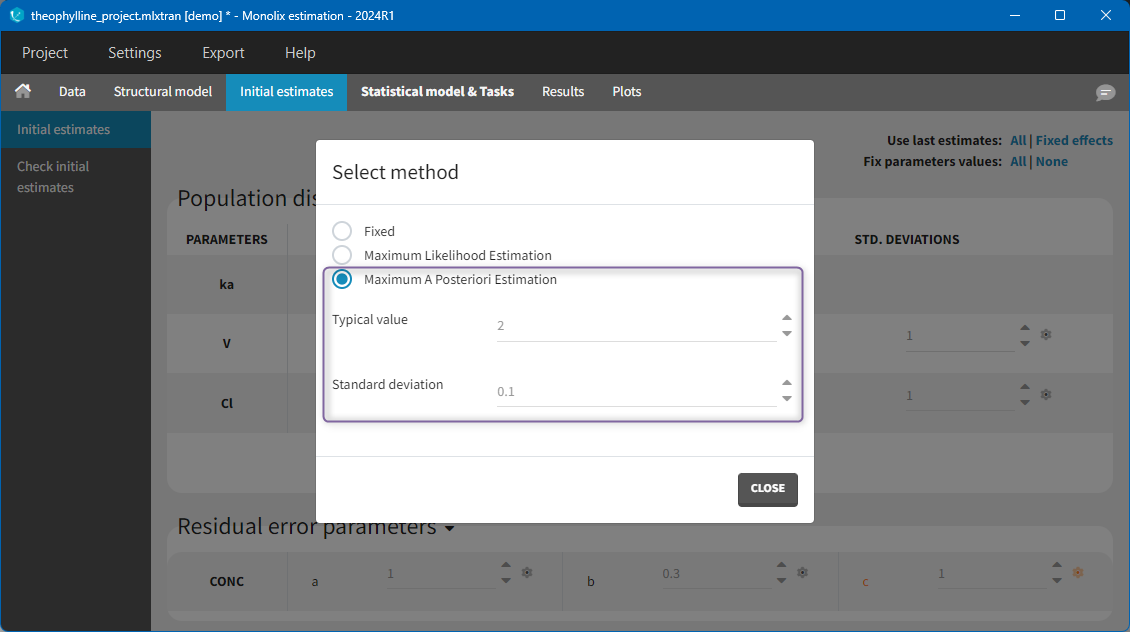1130x632 pixels.
Task: Click the Fixed effects link
Action: point(1074,141)
